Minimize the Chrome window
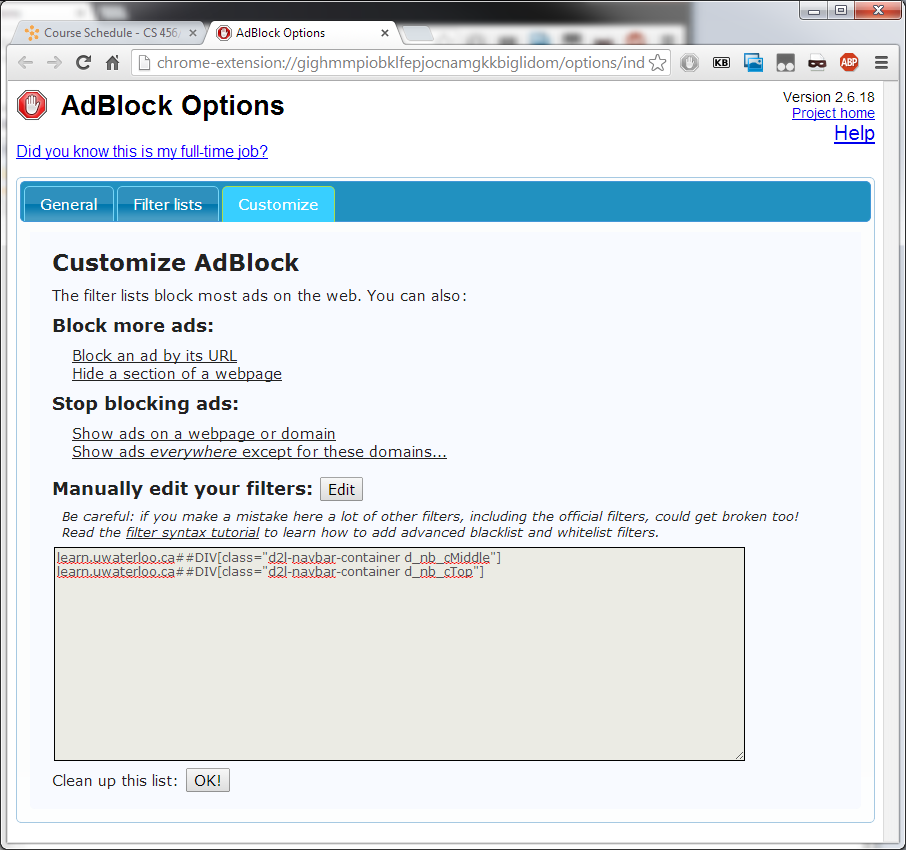This screenshot has height=850, width=906. (x=814, y=10)
